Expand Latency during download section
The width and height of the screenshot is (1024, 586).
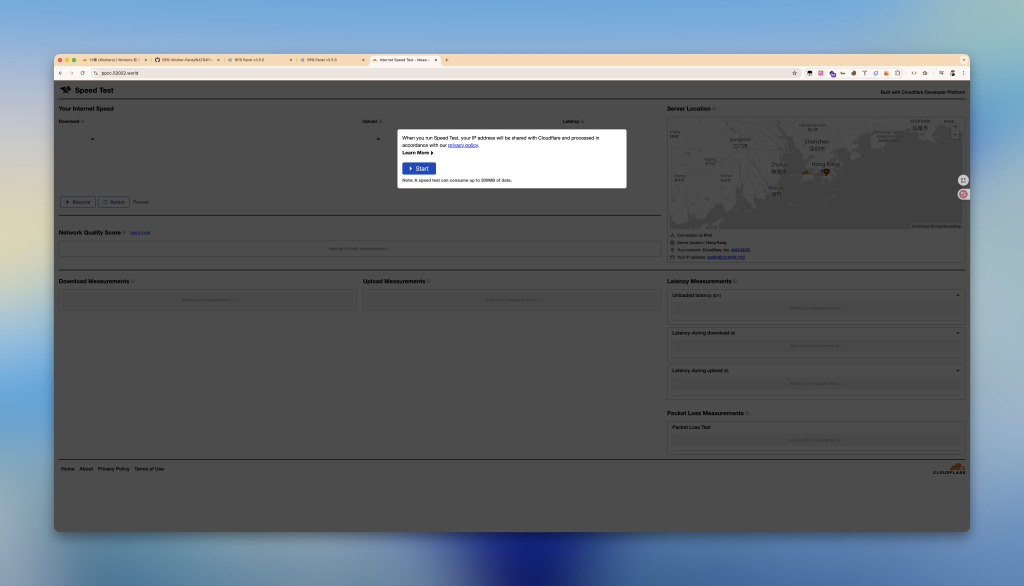click(x=957, y=333)
